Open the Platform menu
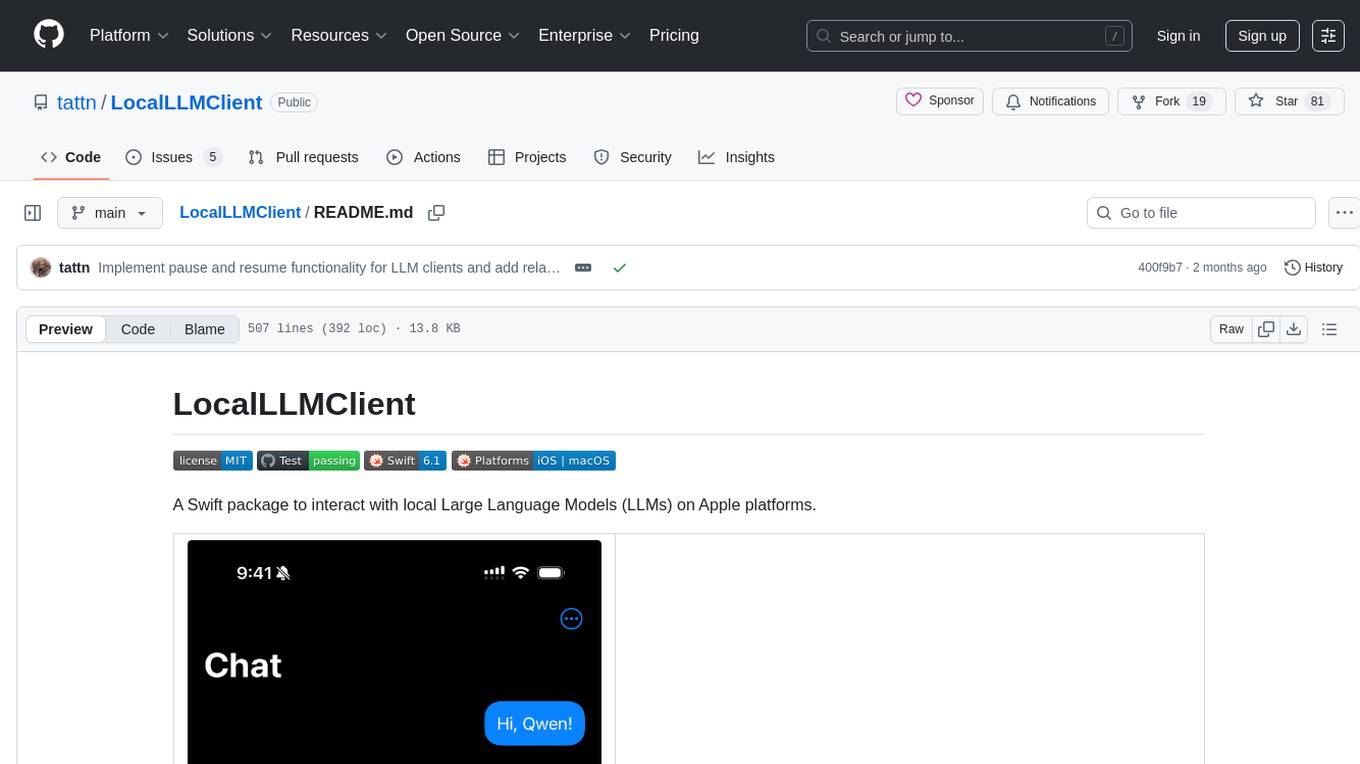Image resolution: width=1360 pixels, height=764 pixels. (129, 35)
